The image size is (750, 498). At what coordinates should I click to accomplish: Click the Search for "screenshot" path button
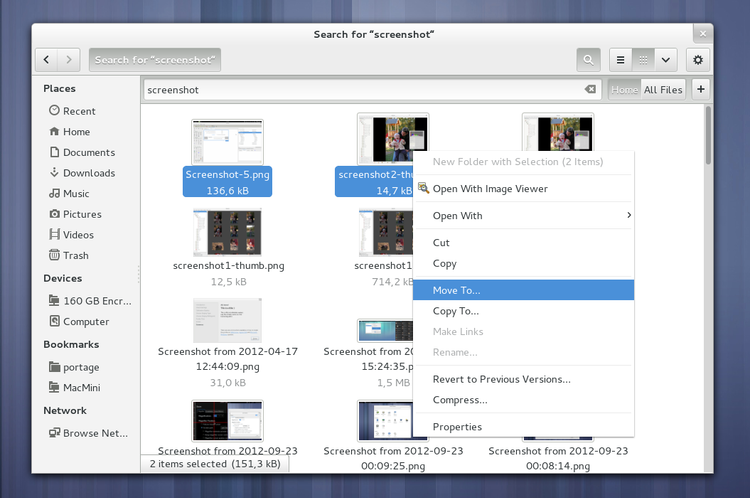pyautogui.click(x=155, y=60)
